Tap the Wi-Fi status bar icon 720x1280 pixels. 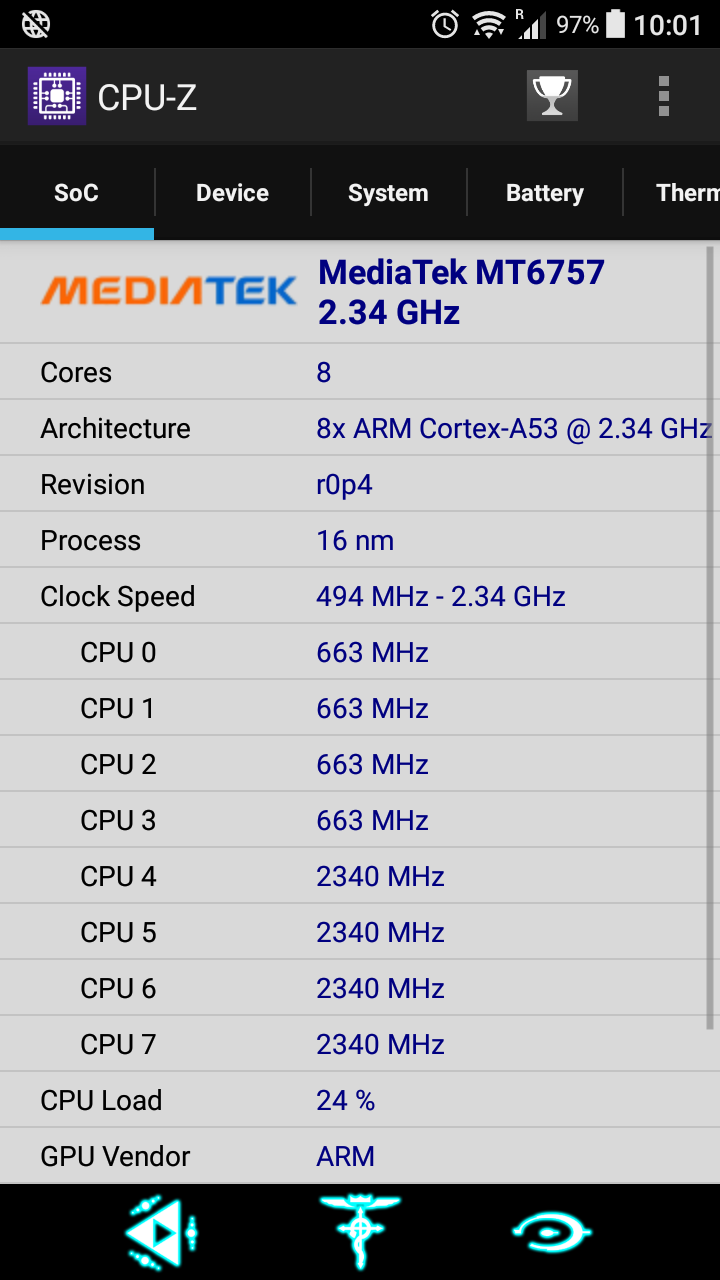(x=489, y=24)
